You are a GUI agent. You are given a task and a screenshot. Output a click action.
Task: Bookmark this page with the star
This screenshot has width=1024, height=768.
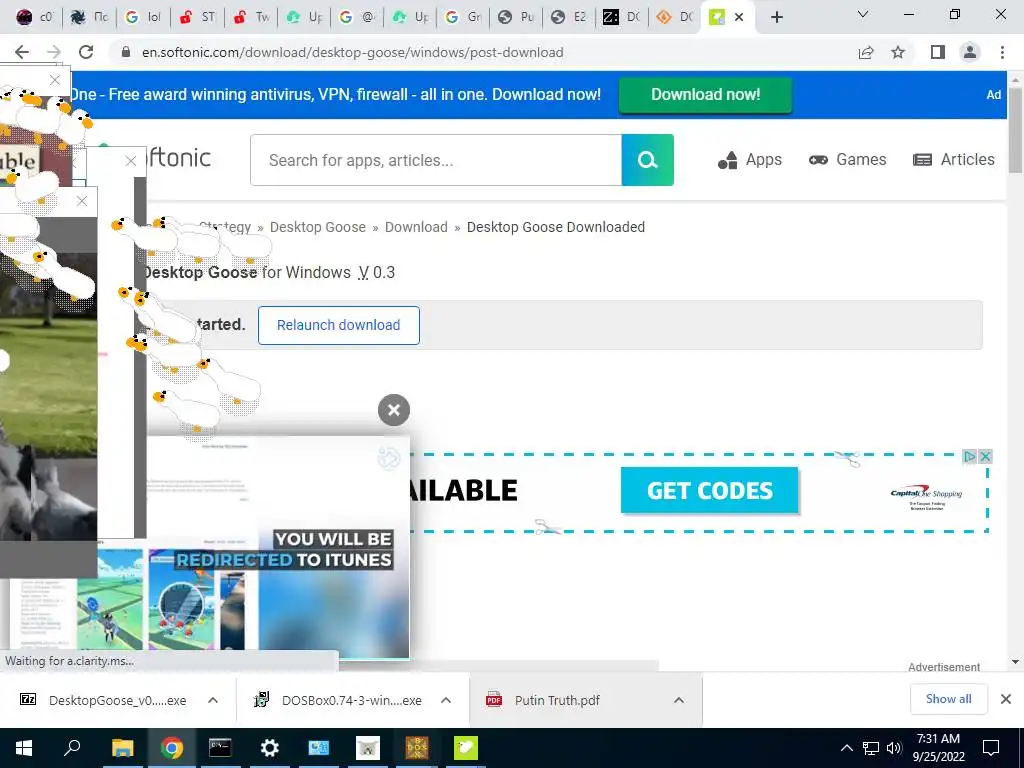coord(898,52)
